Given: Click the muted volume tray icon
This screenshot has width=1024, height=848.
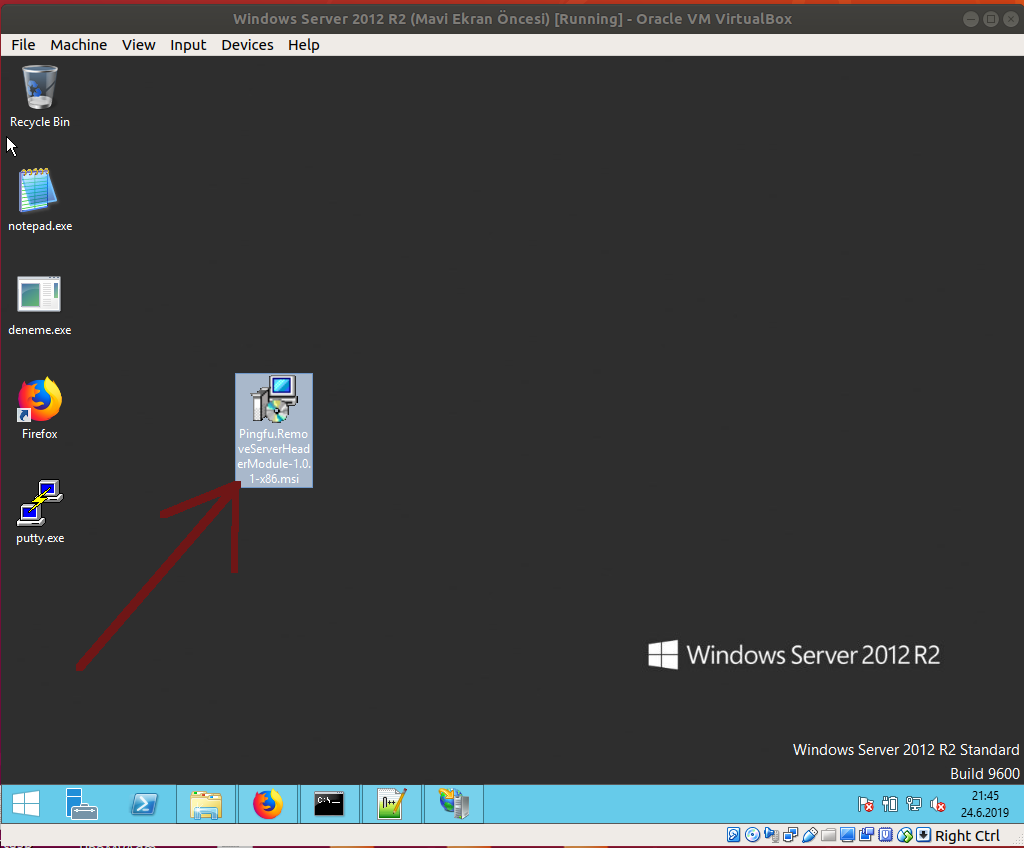Looking at the screenshot, I should [x=938, y=804].
